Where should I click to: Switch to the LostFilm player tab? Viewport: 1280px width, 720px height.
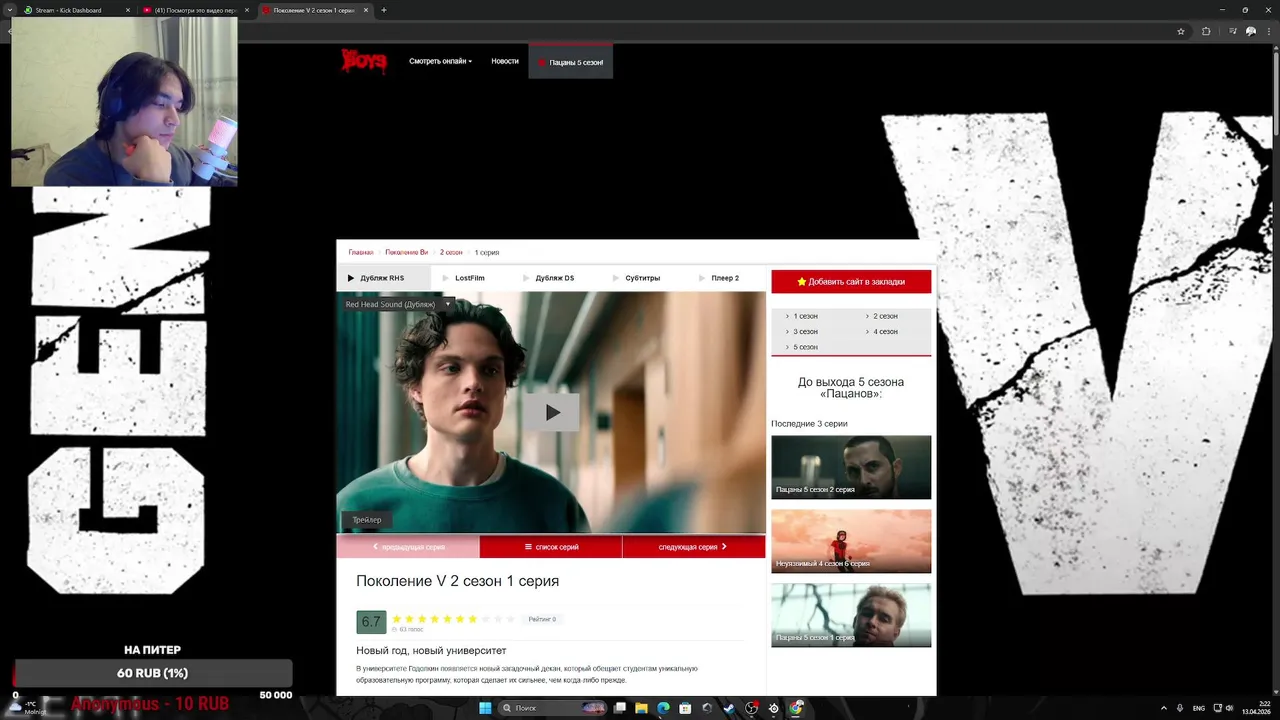pos(469,278)
